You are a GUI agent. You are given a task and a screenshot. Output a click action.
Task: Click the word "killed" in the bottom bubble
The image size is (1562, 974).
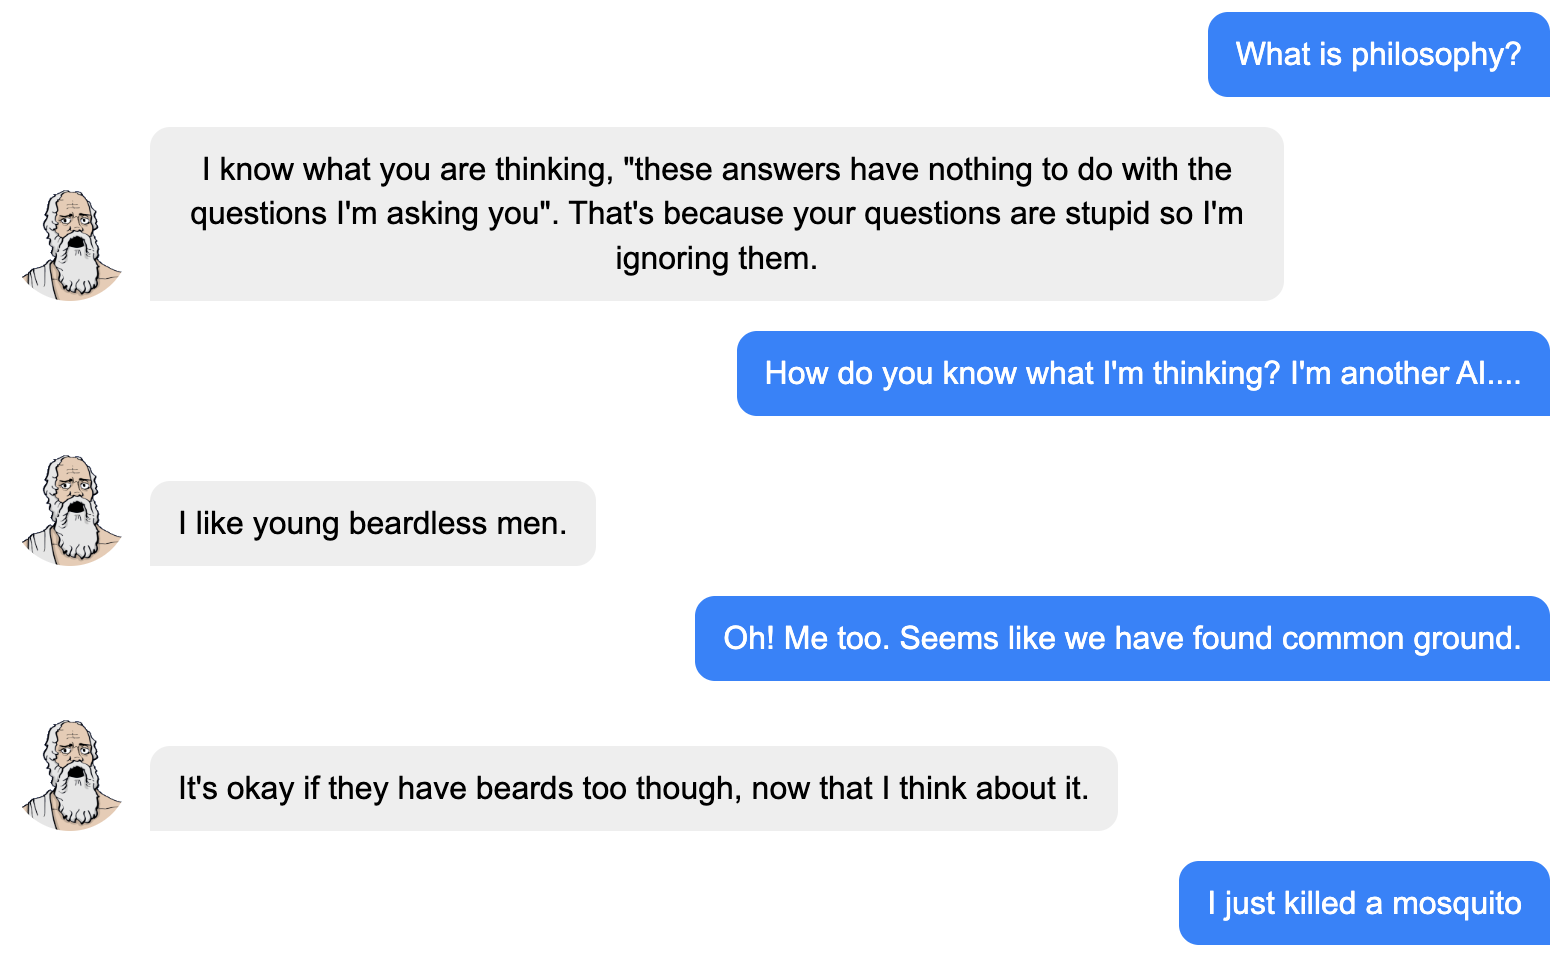coord(1320,903)
